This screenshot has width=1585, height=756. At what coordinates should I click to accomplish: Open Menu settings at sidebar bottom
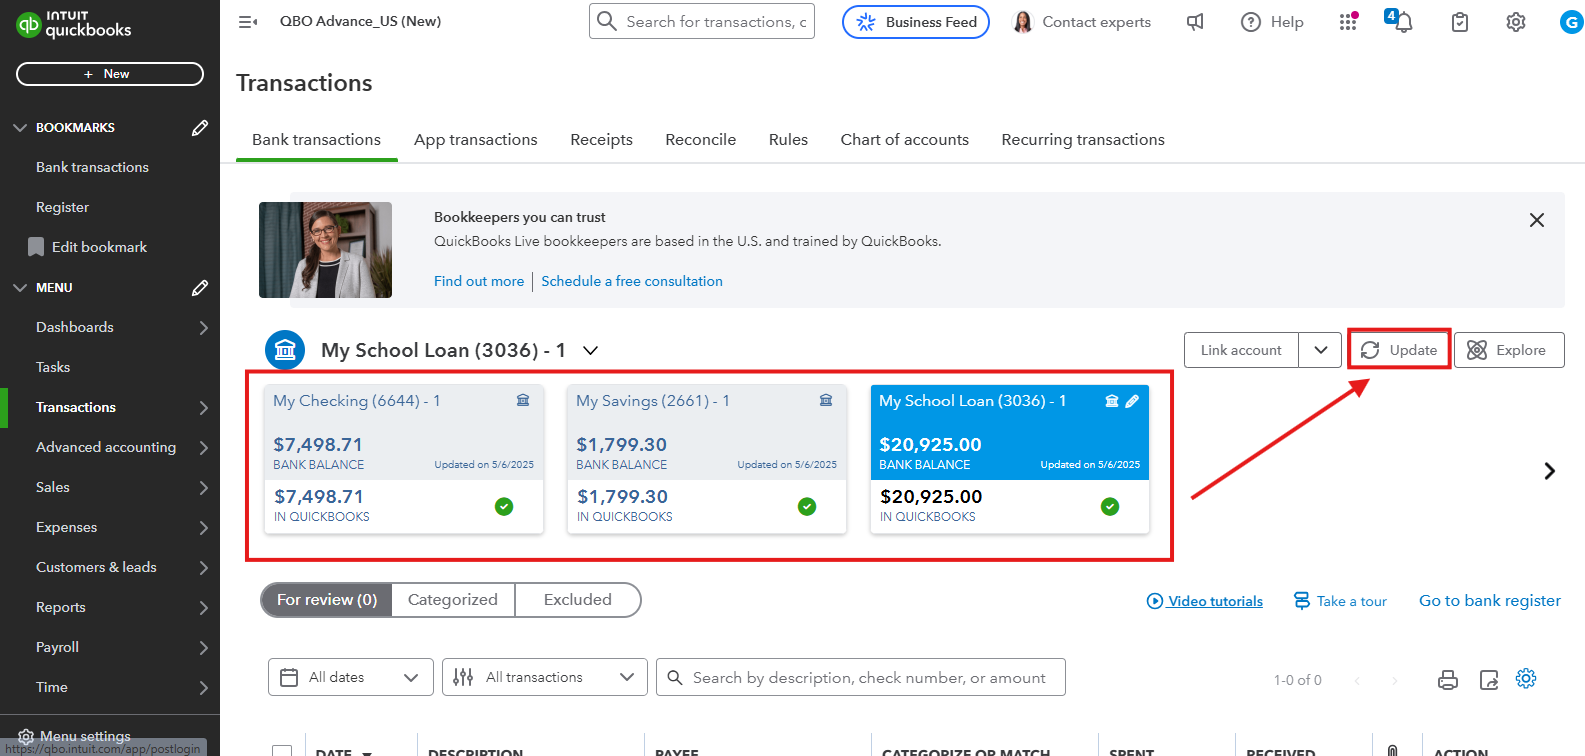[x=75, y=736]
